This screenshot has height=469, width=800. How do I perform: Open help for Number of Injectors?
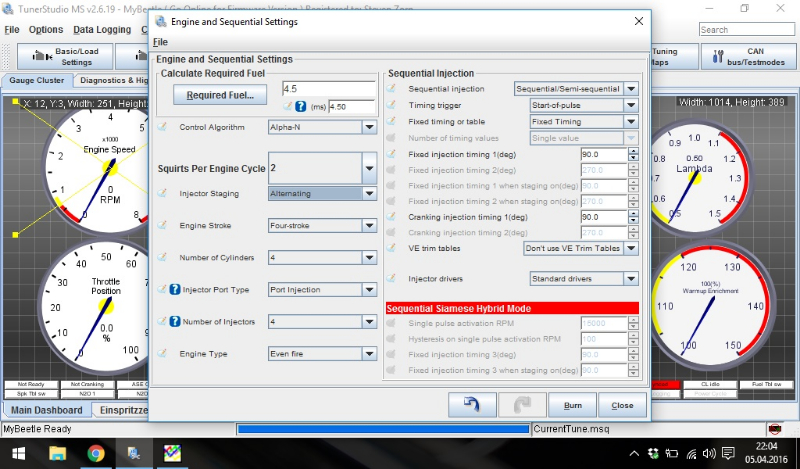click(x=174, y=321)
